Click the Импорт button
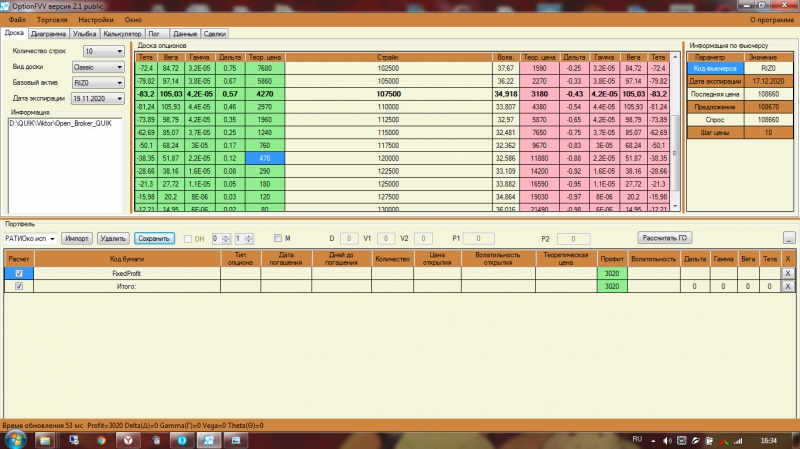This screenshot has width=800, height=449. coord(77,238)
